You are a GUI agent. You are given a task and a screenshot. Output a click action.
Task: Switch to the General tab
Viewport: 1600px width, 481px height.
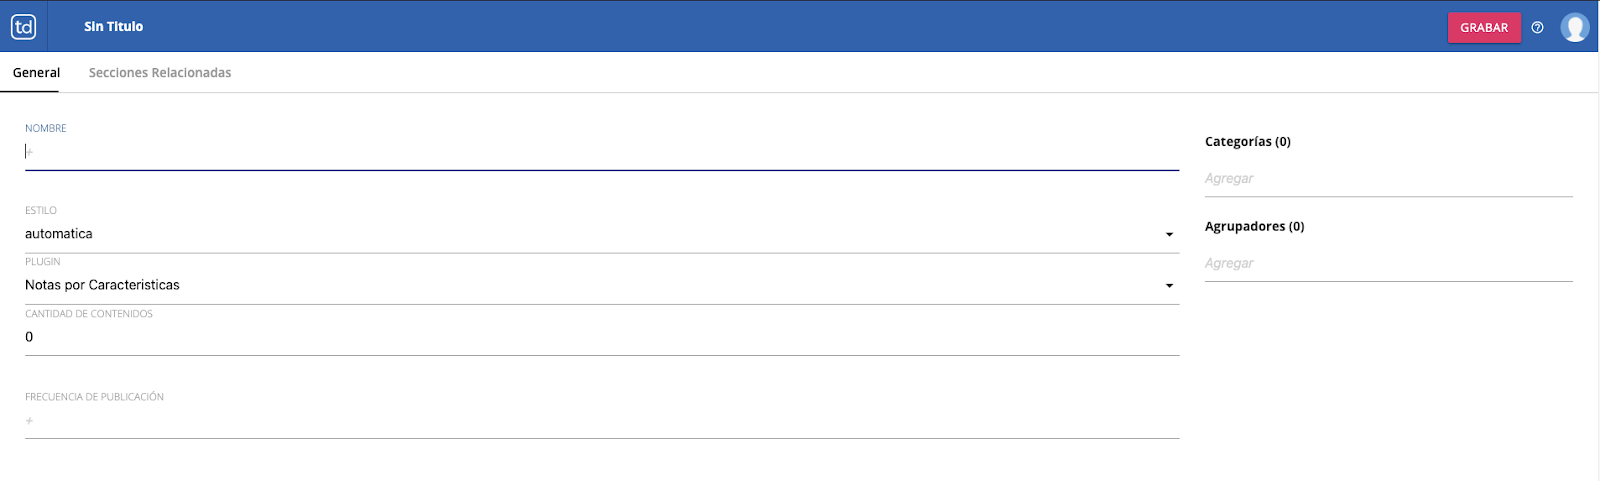[x=36, y=73]
